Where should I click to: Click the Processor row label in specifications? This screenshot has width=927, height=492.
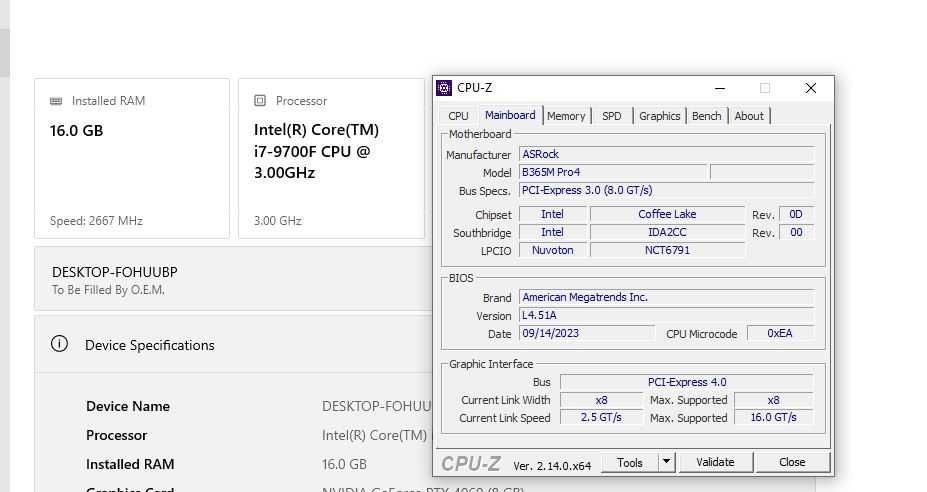point(116,435)
